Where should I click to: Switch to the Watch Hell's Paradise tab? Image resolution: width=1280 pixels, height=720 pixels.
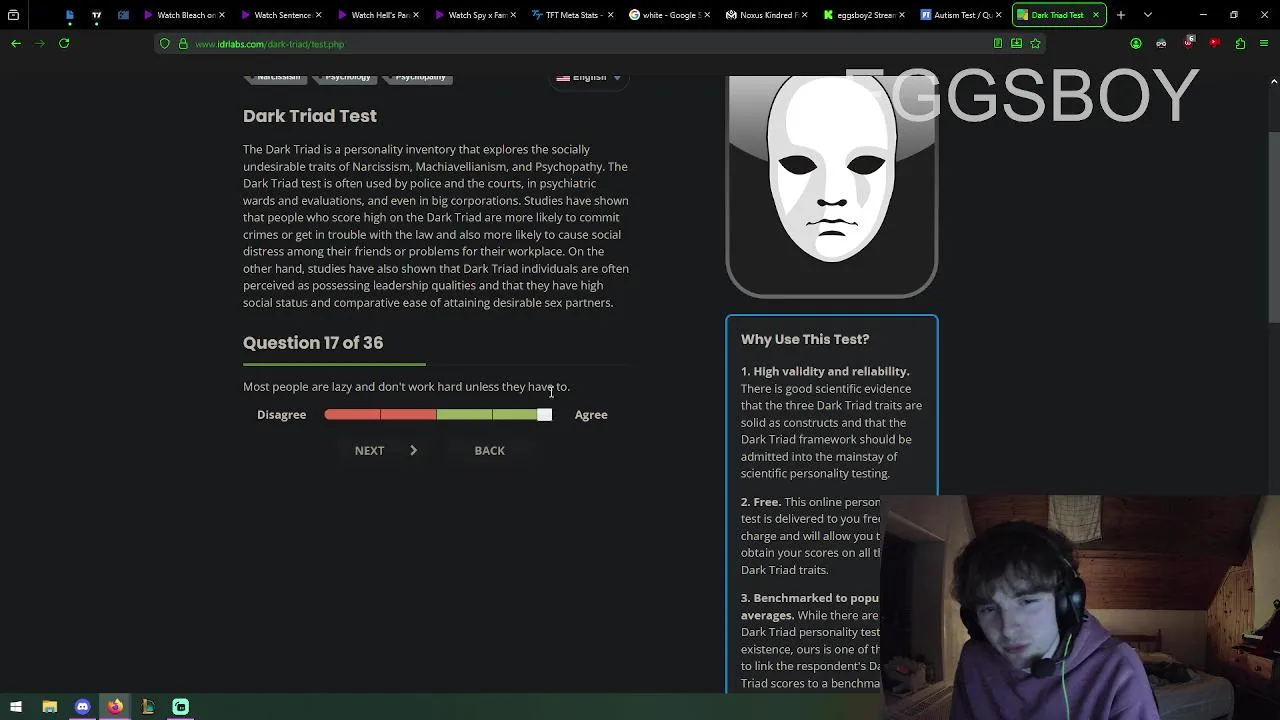pos(380,15)
